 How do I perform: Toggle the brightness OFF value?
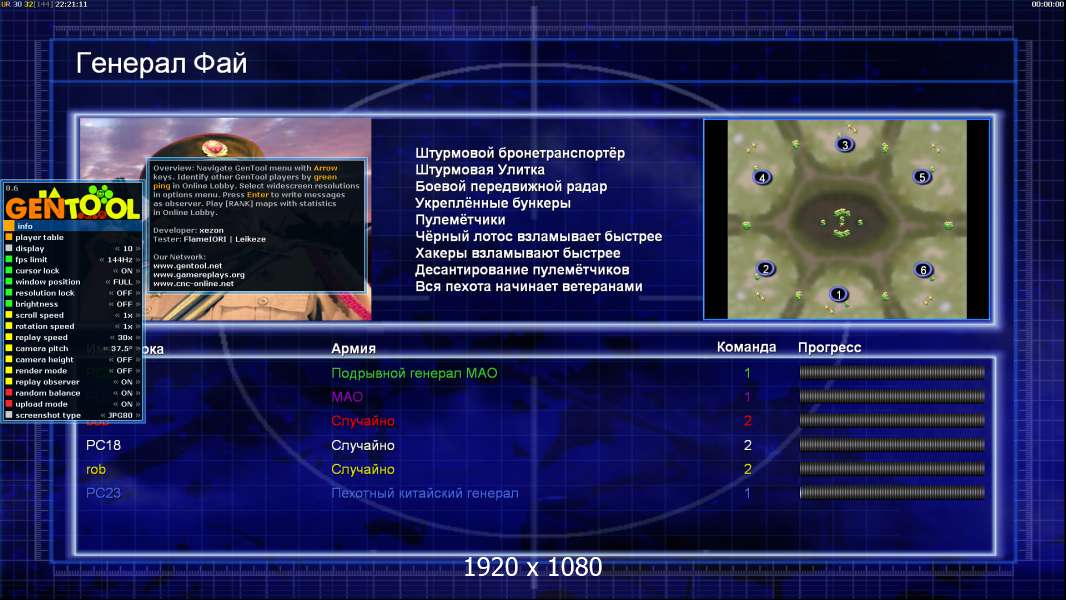(x=124, y=304)
